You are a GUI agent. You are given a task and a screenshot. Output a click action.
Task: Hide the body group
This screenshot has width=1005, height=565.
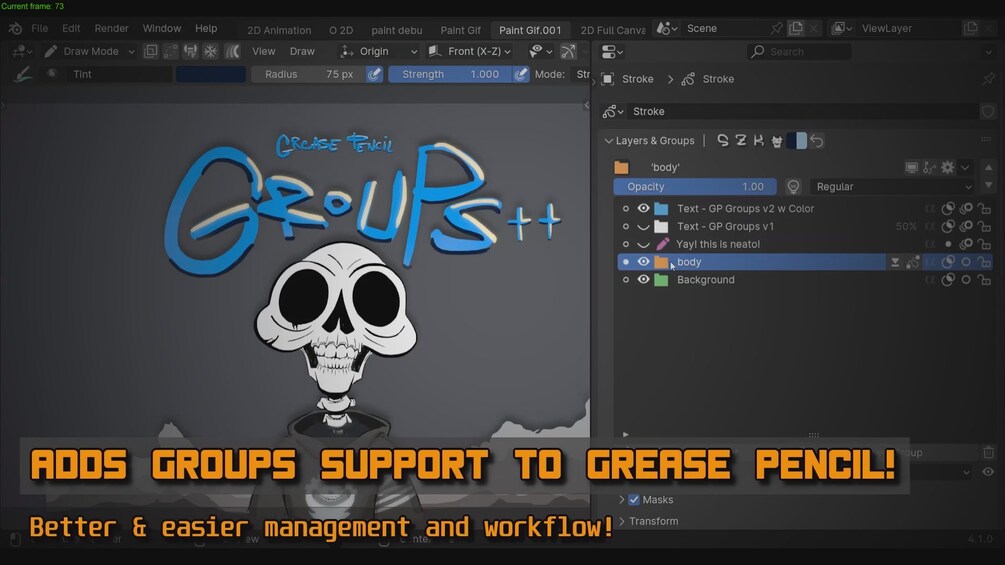(x=644, y=261)
